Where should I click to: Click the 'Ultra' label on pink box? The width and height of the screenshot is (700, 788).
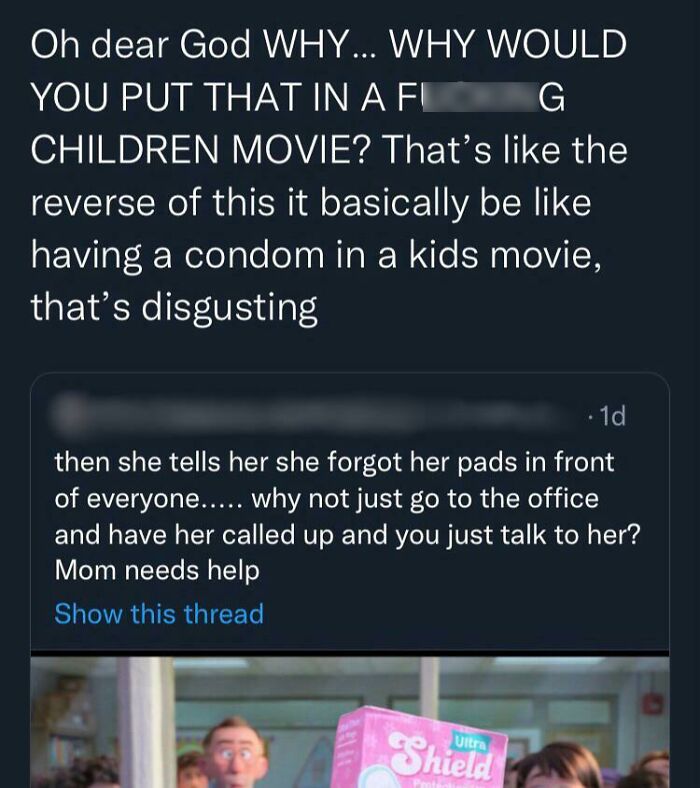tap(471, 742)
